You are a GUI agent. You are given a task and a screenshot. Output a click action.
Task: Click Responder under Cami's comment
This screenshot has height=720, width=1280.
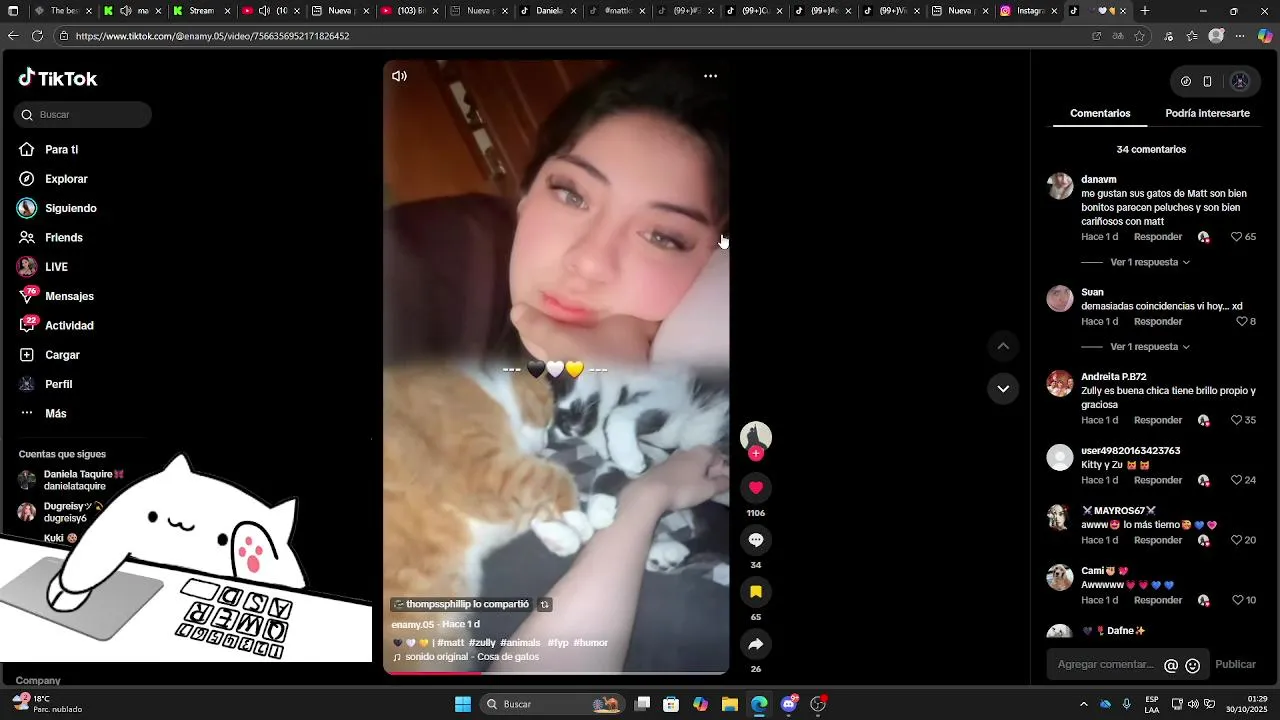pyautogui.click(x=1158, y=601)
